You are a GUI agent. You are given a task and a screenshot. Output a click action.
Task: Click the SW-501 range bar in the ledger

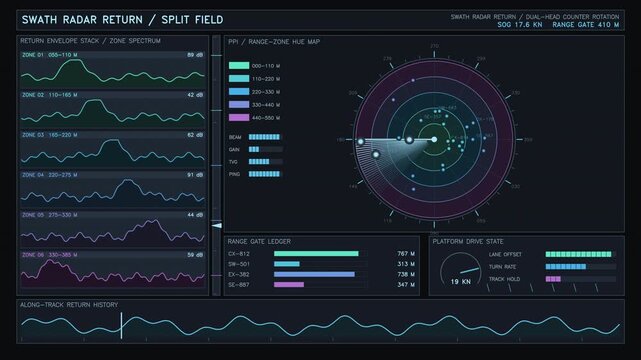tap(287, 264)
